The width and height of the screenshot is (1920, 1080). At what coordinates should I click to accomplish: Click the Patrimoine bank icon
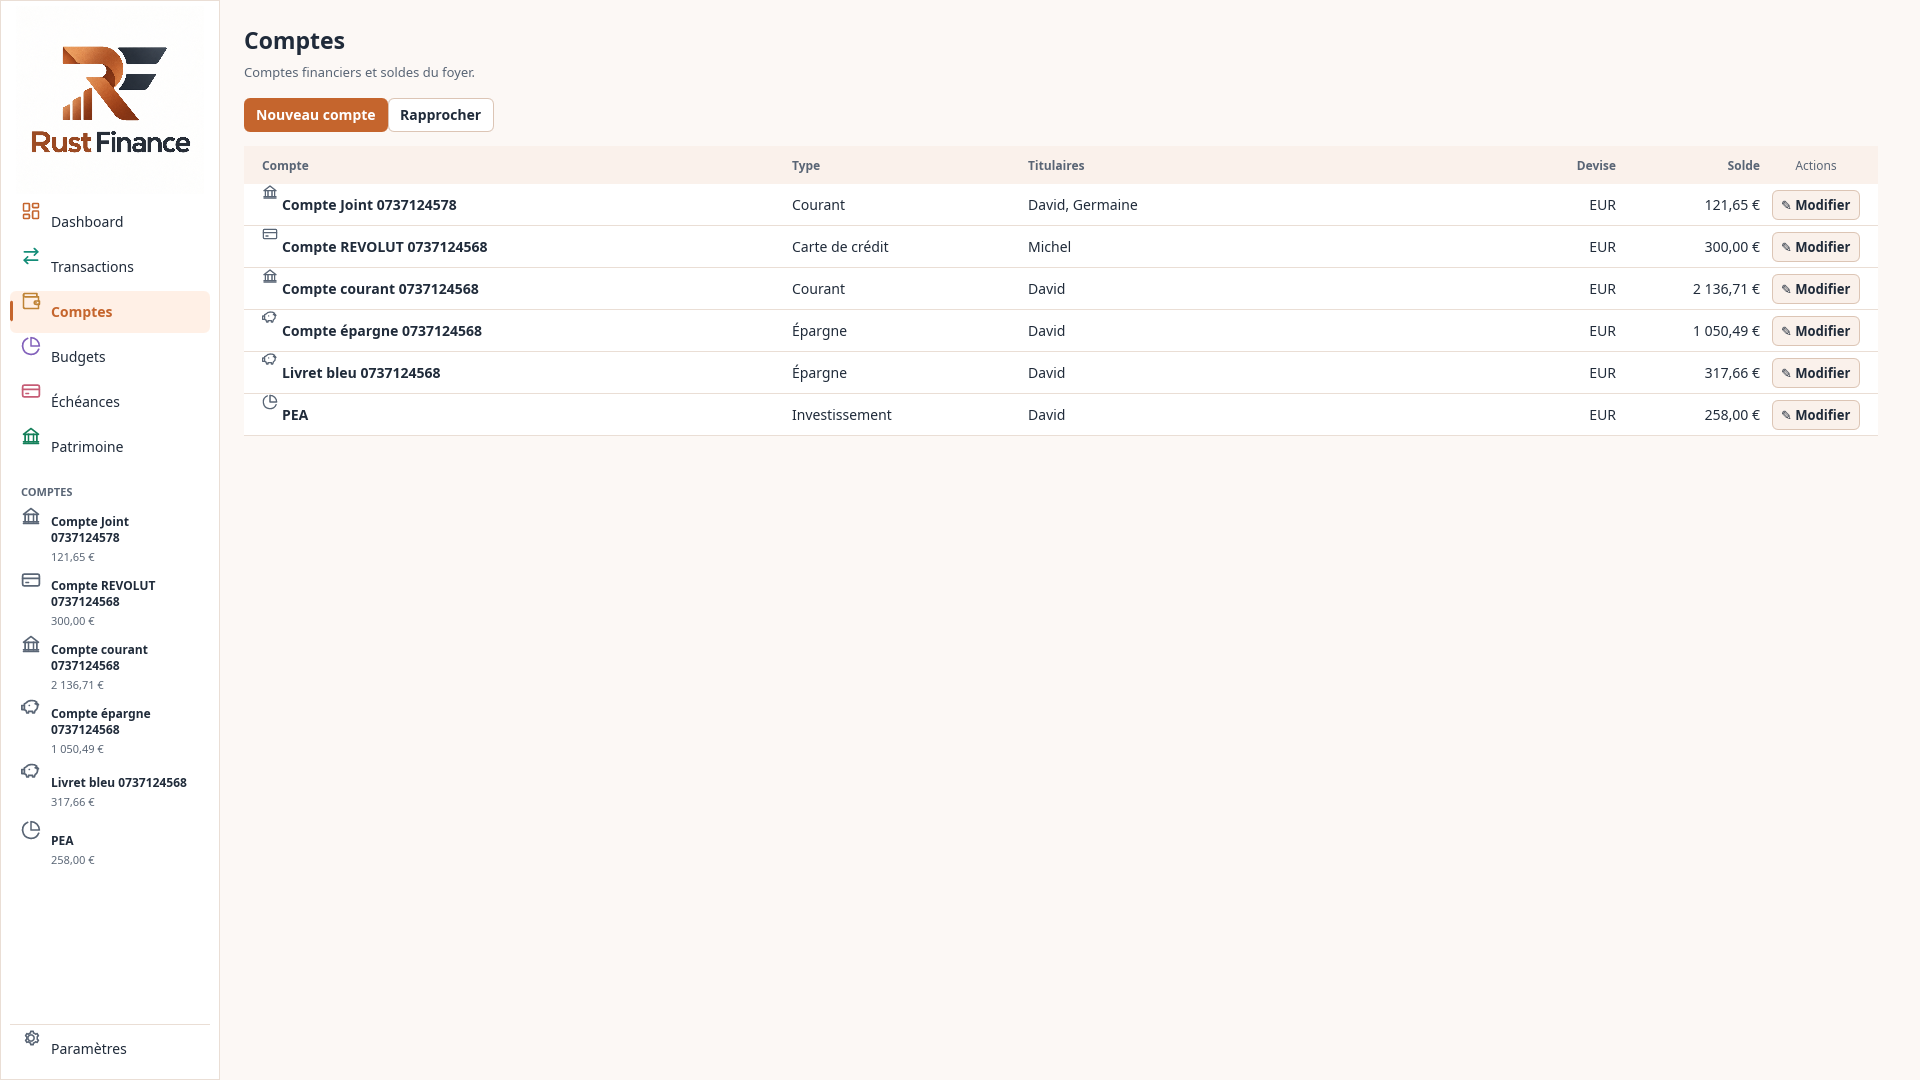(31, 436)
